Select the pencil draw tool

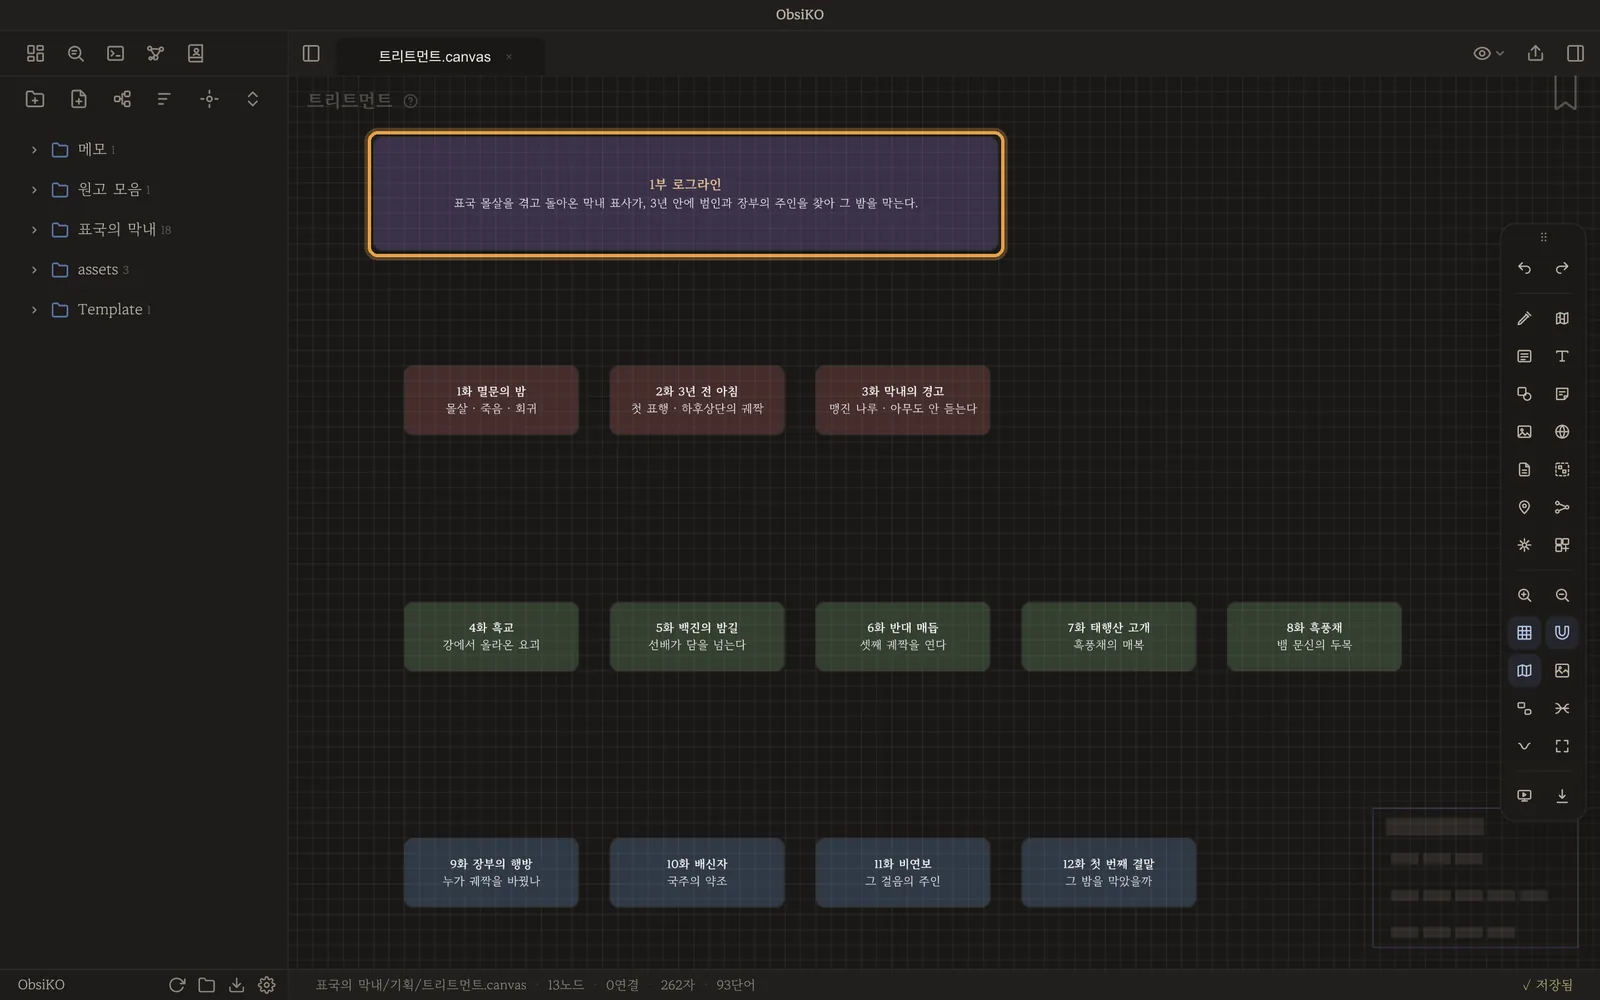pos(1524,318)
